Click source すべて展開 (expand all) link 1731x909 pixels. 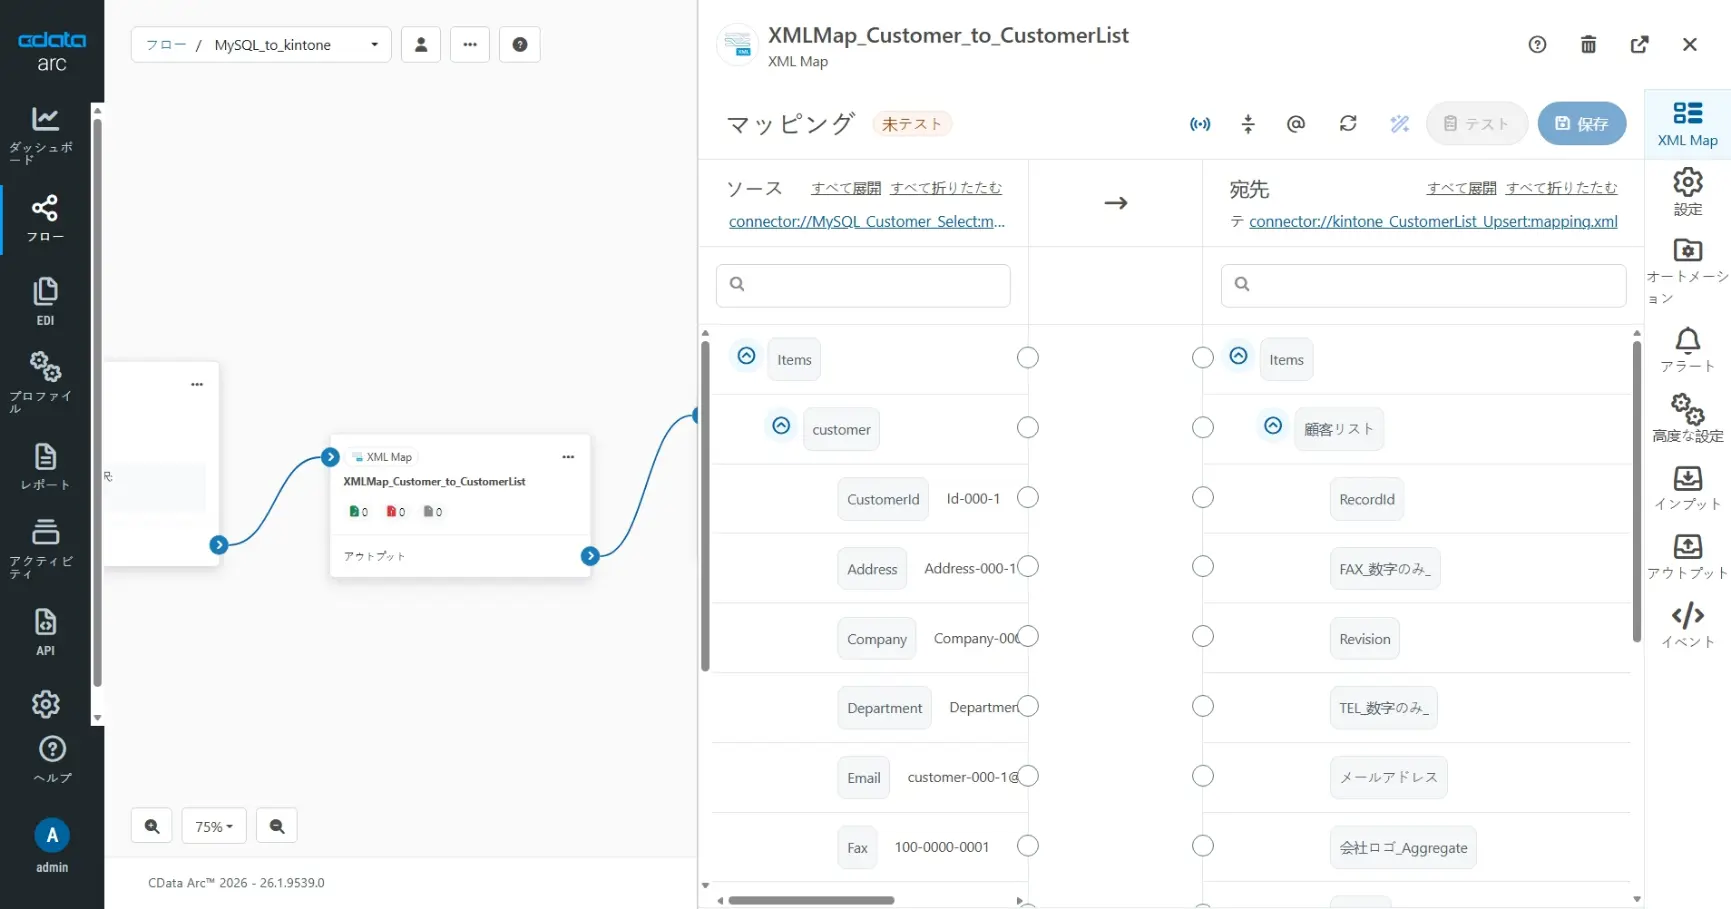click(846, 188)
